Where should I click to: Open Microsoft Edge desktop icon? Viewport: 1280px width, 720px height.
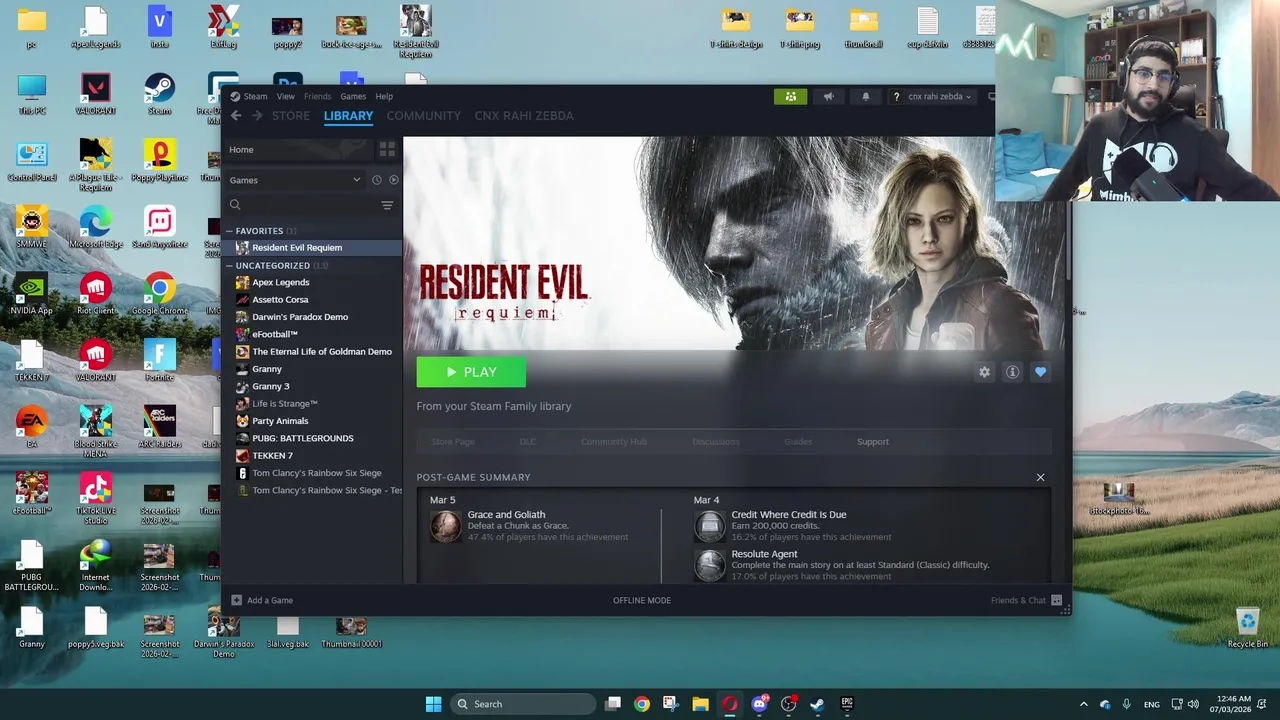click(95, 228)
